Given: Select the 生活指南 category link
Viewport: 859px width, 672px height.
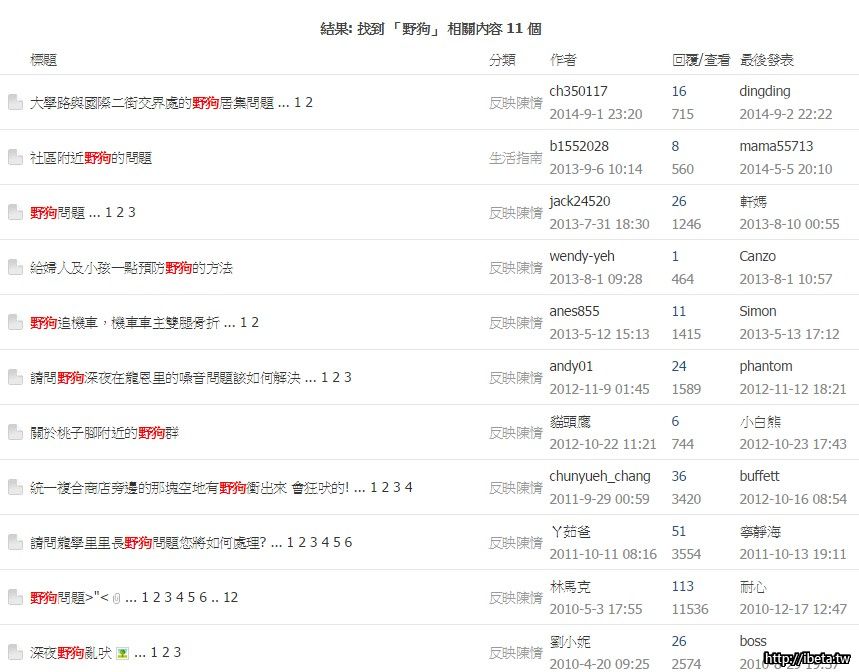Looking at the screenshot, I should [515, 158].
